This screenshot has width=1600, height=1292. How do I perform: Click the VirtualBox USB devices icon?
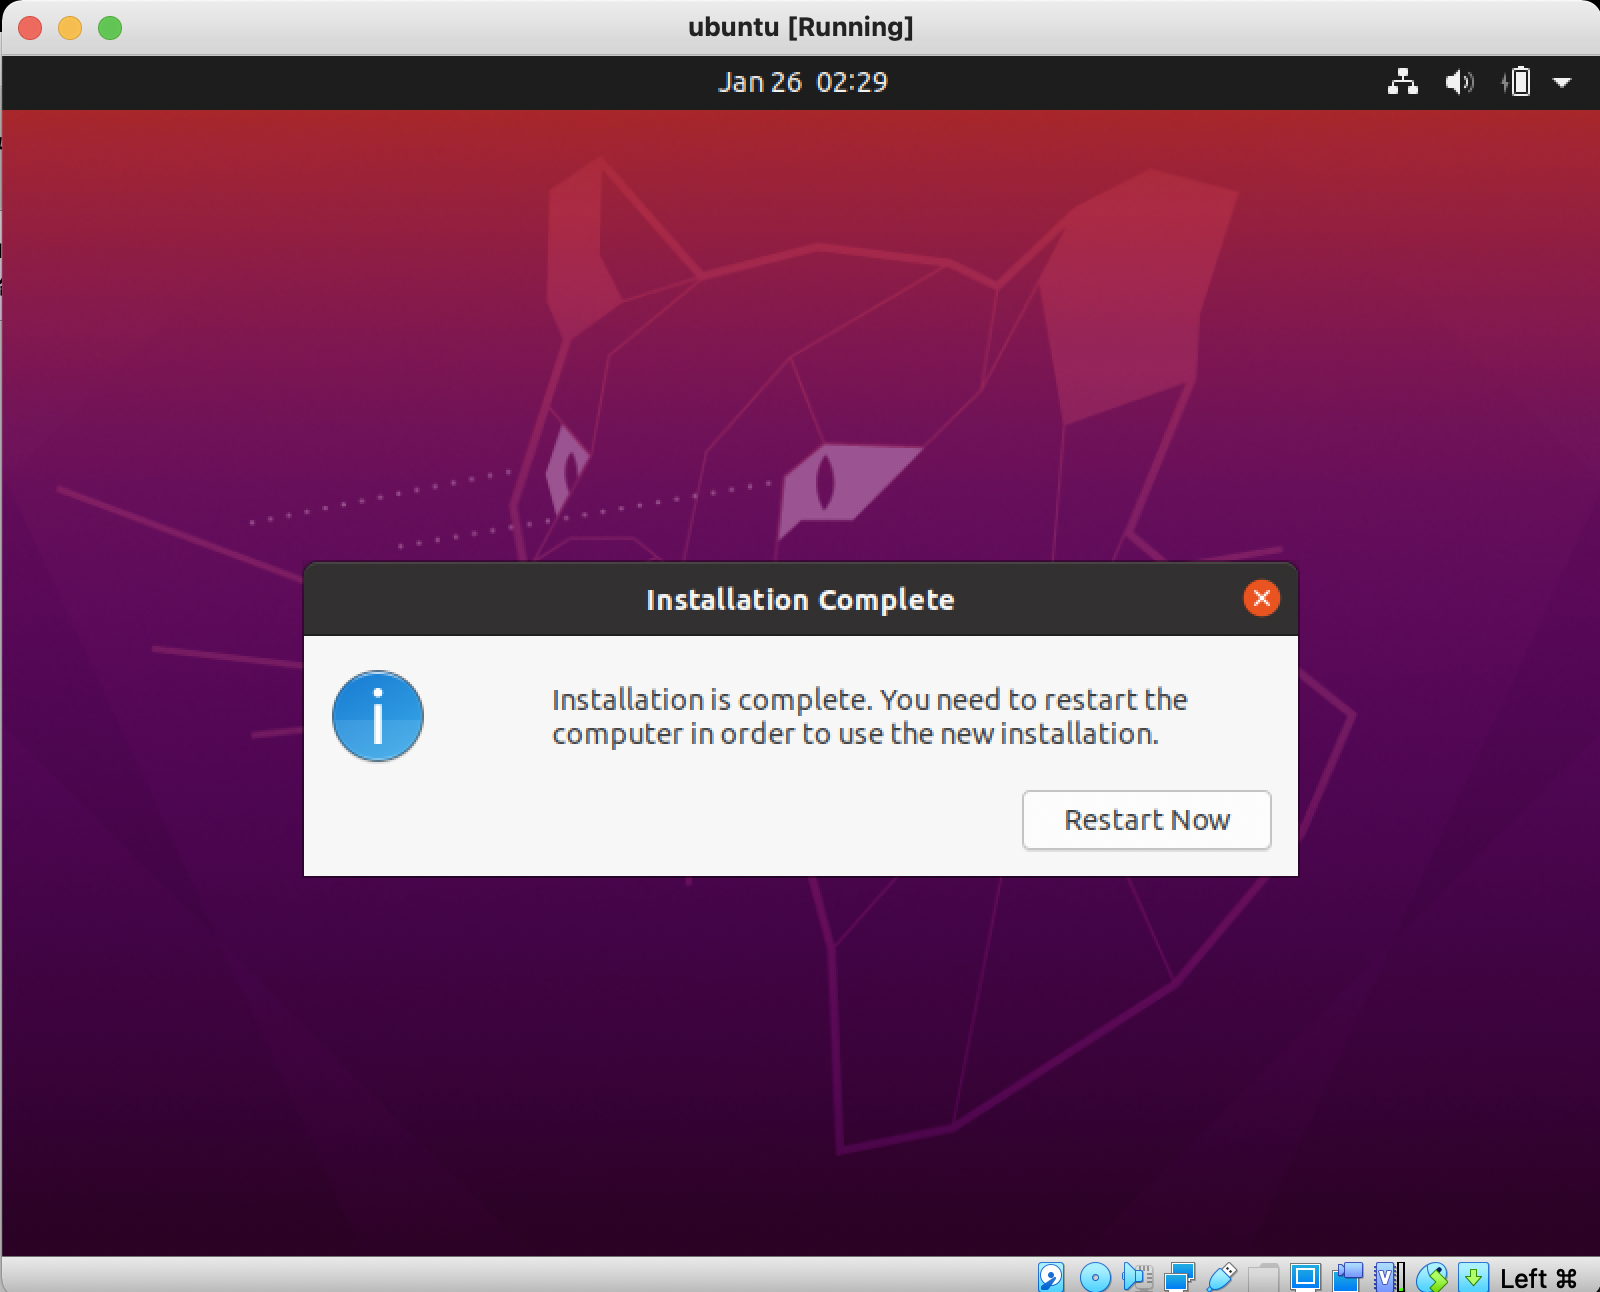(1222, 1277)
